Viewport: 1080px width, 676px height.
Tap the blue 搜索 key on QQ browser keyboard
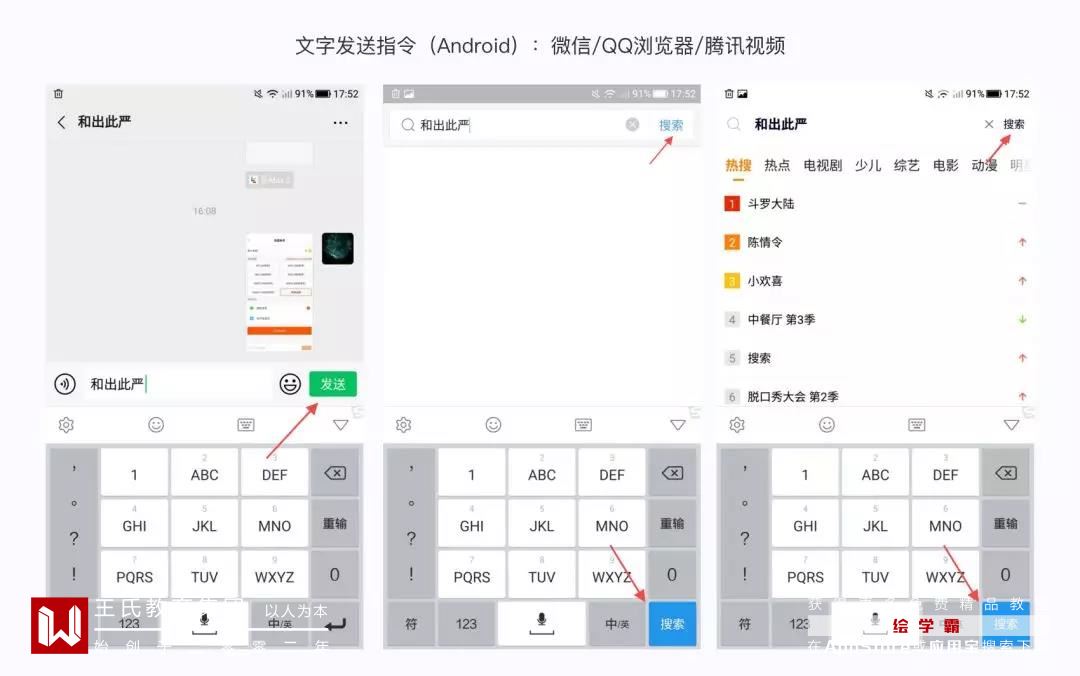pos(672,624)
